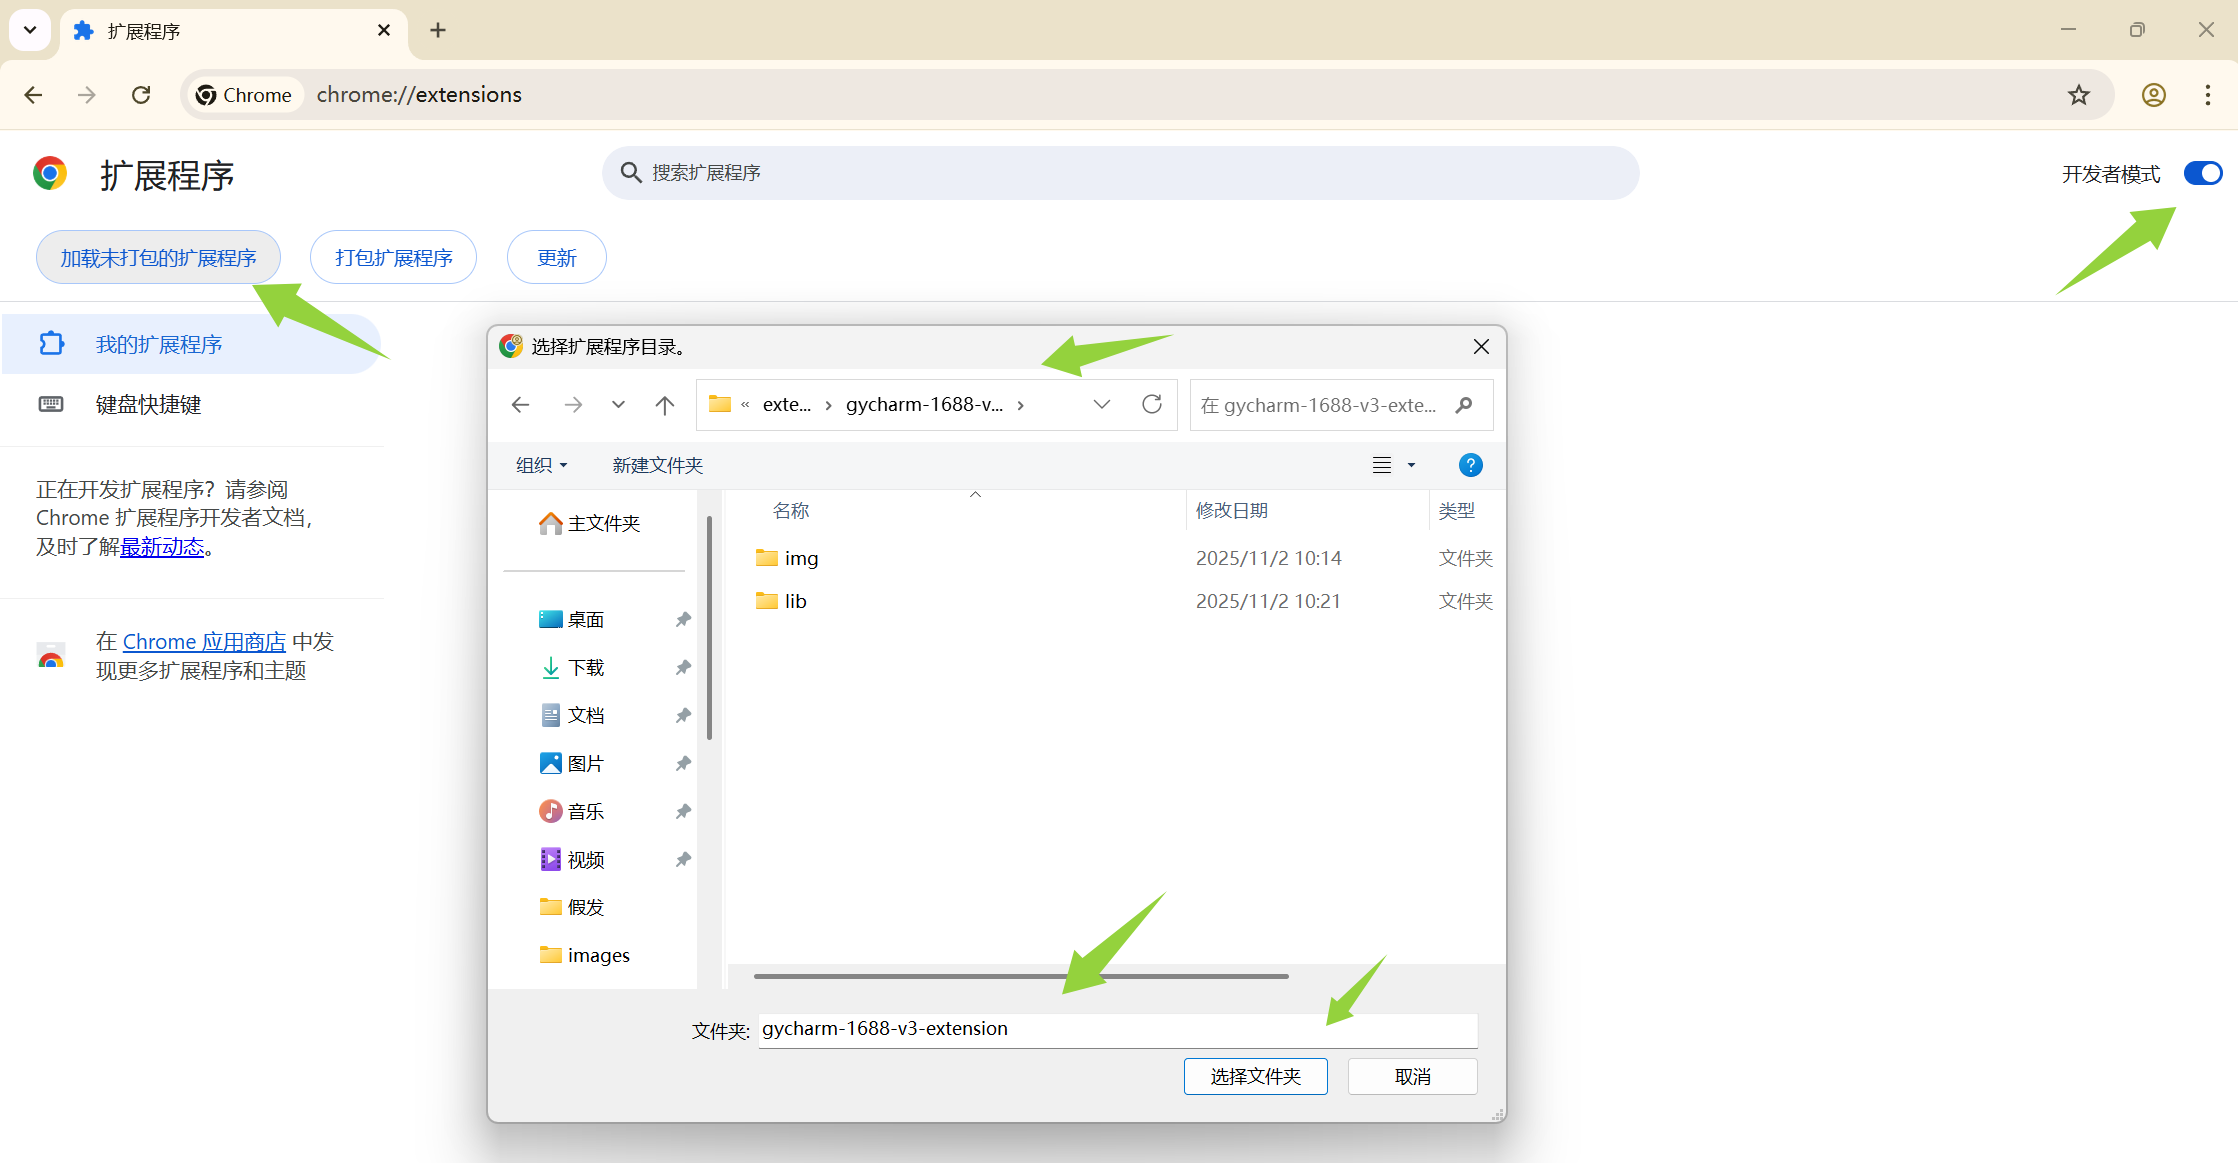This screenshot has height=1163, width=2238.
Task: Open Chrome three-dot menu
Action: pyautogui.click(x=2207, y=95)
